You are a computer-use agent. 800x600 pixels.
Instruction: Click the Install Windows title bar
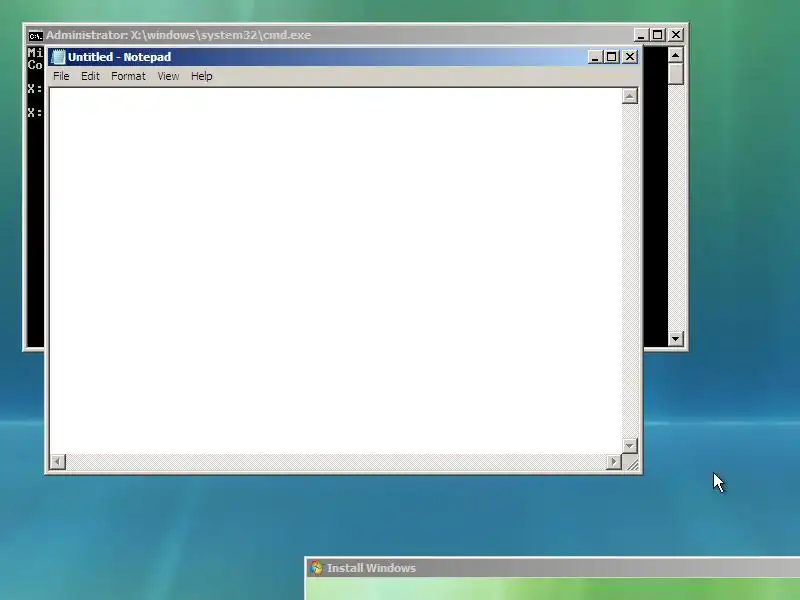(x=553, y=568)
